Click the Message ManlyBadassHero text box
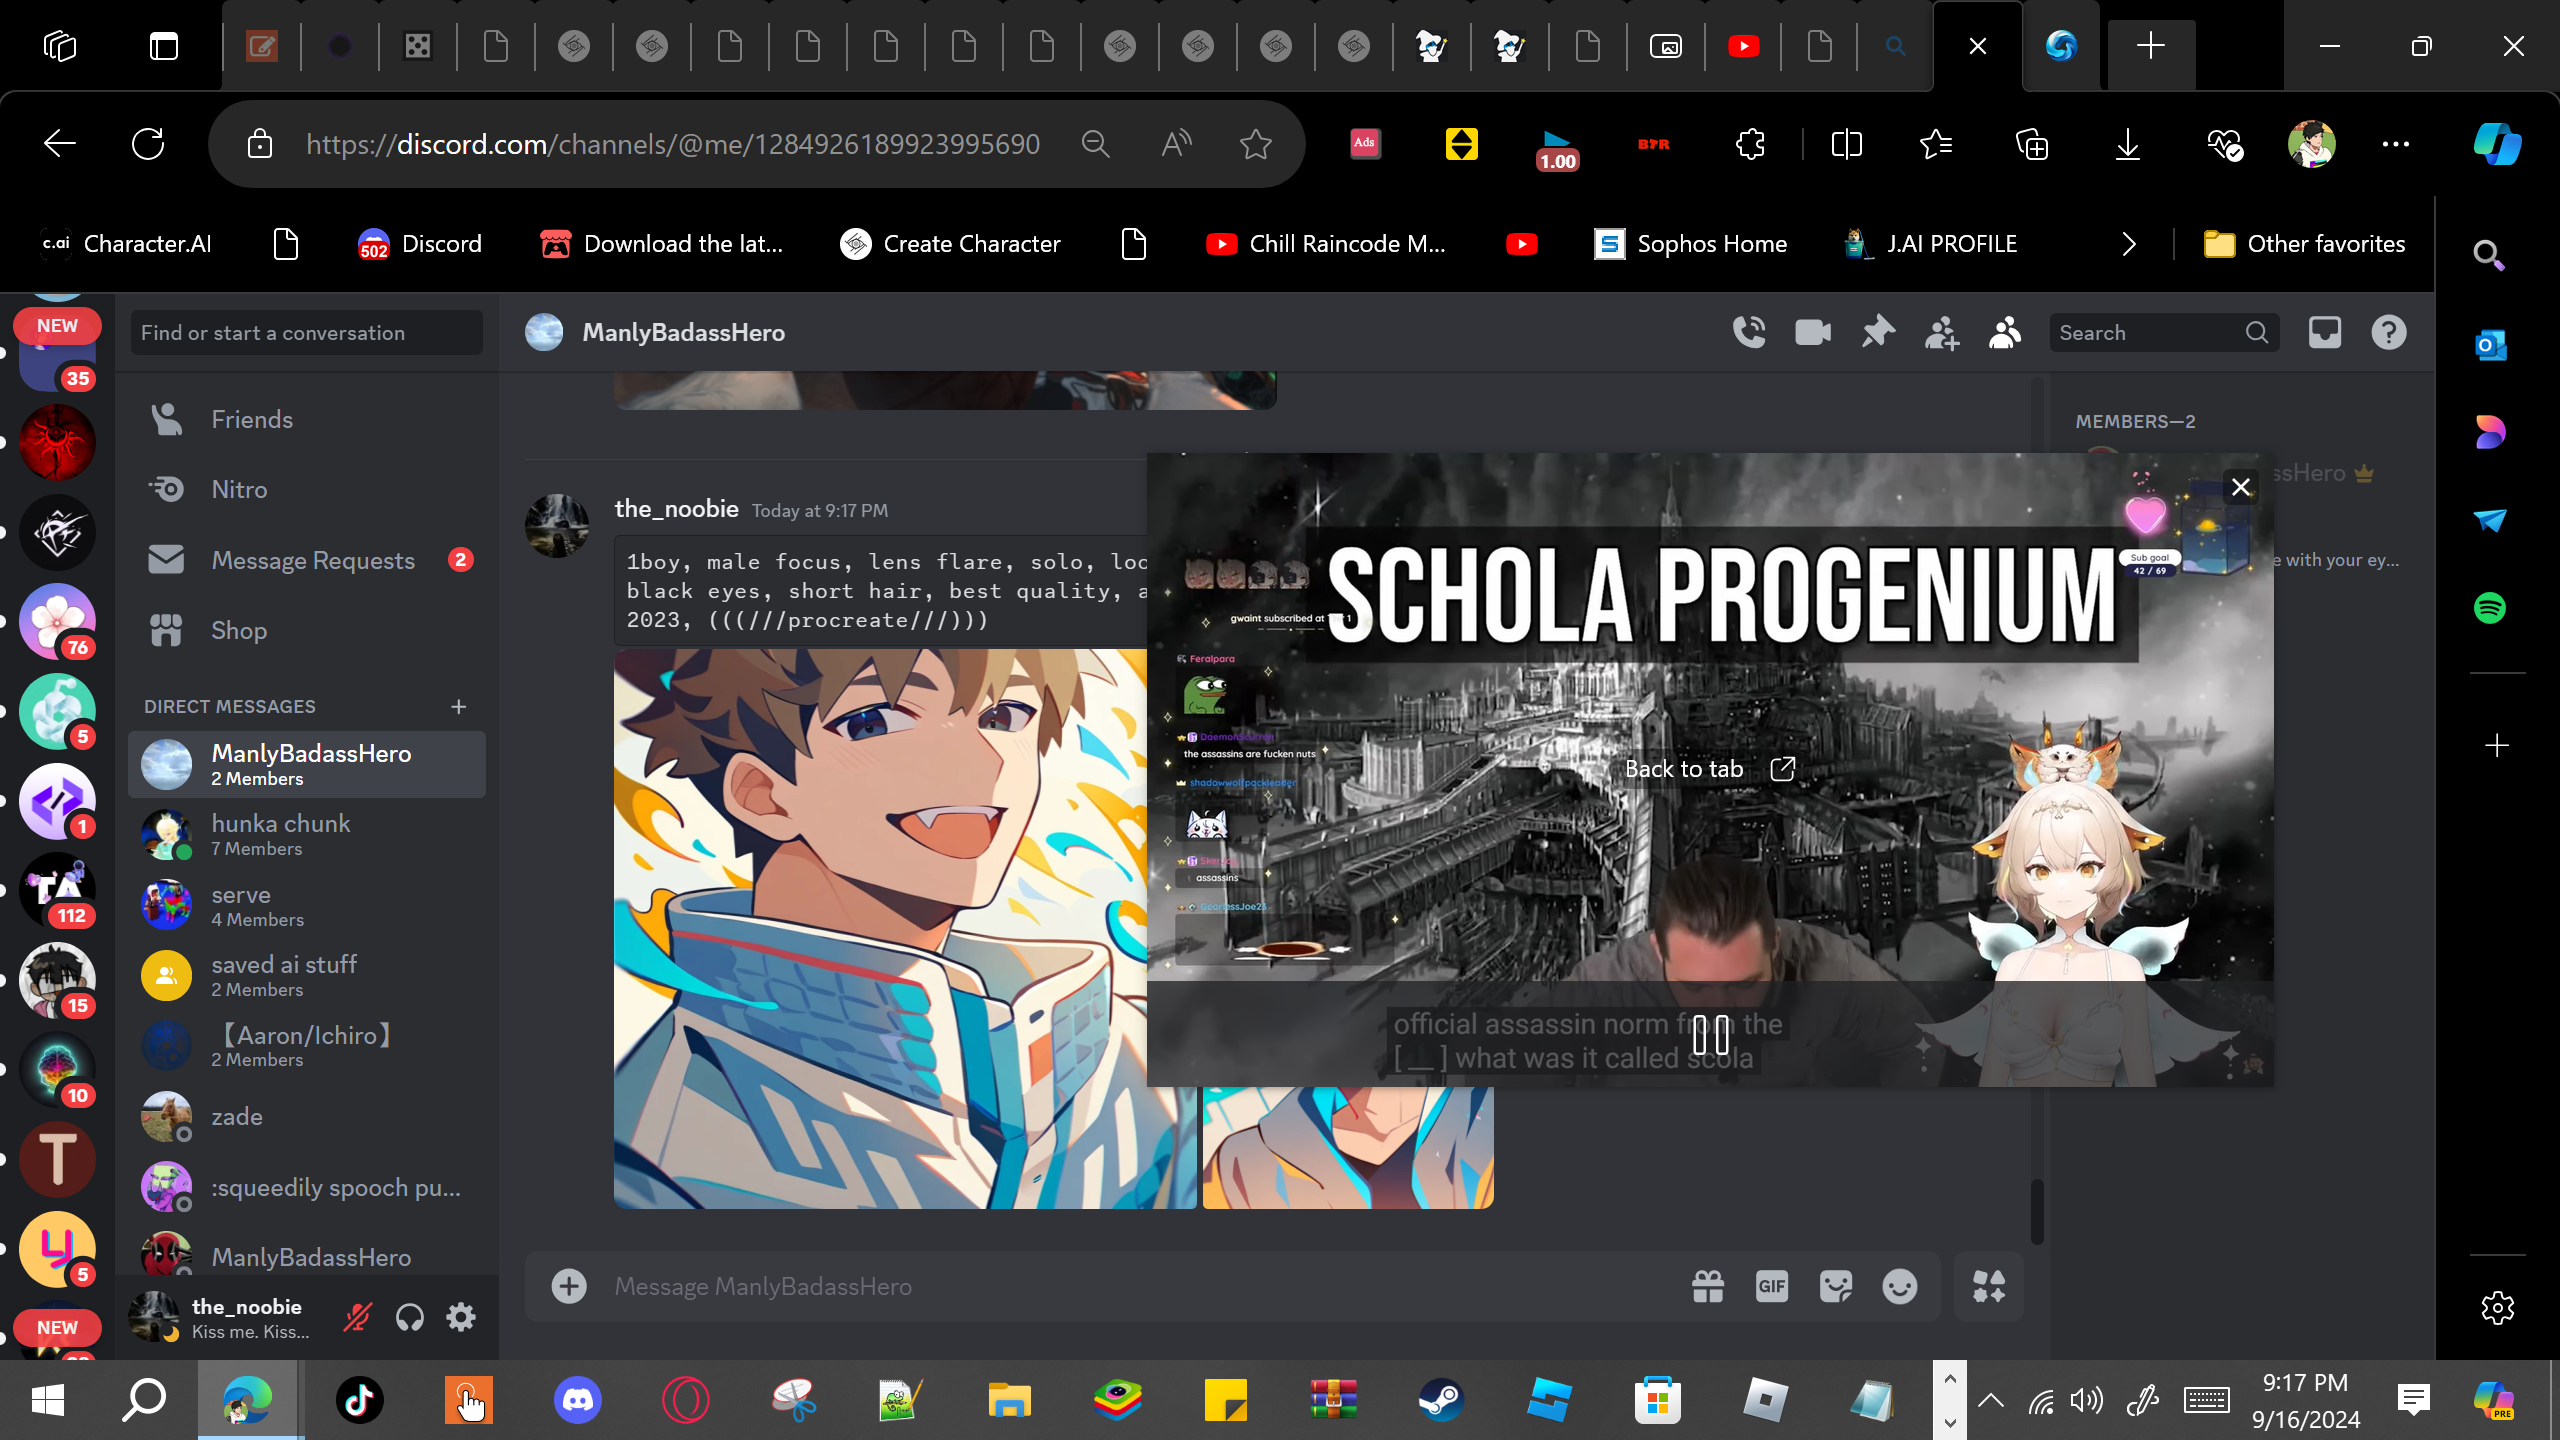 1140,1286
